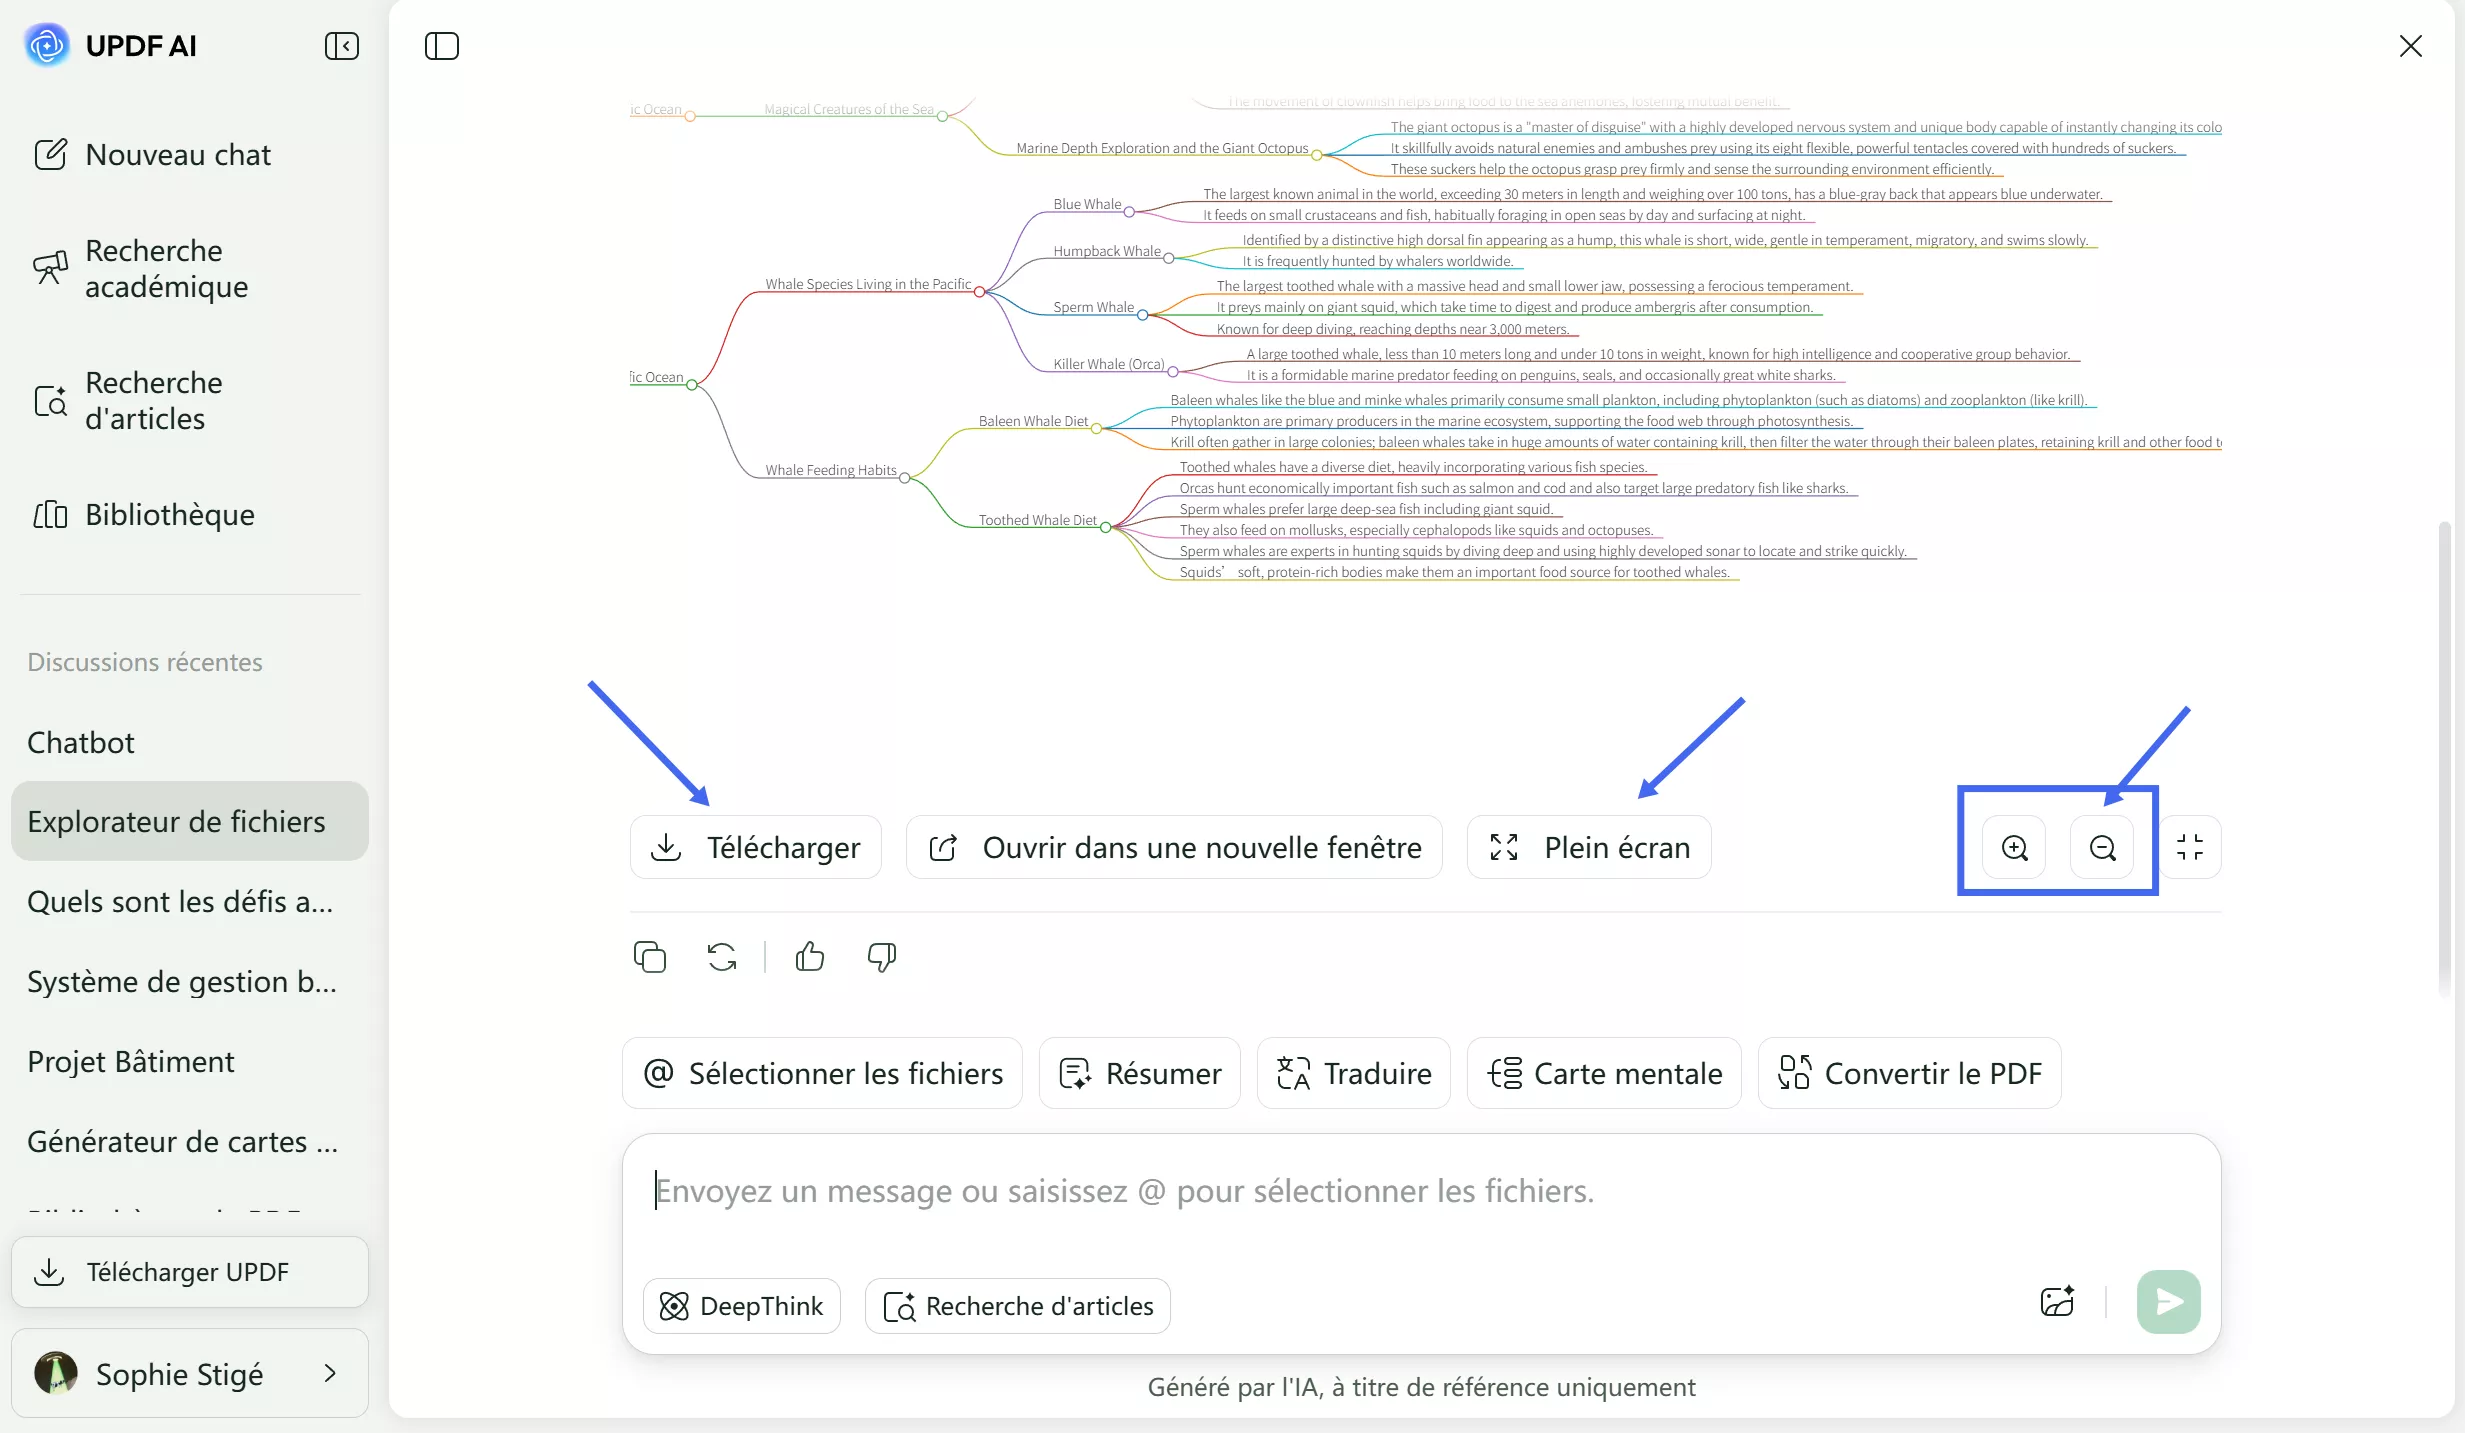Send the chat message
The height and width of the screenshot is (1433, 2465).
click(x=2166, y=1302)
